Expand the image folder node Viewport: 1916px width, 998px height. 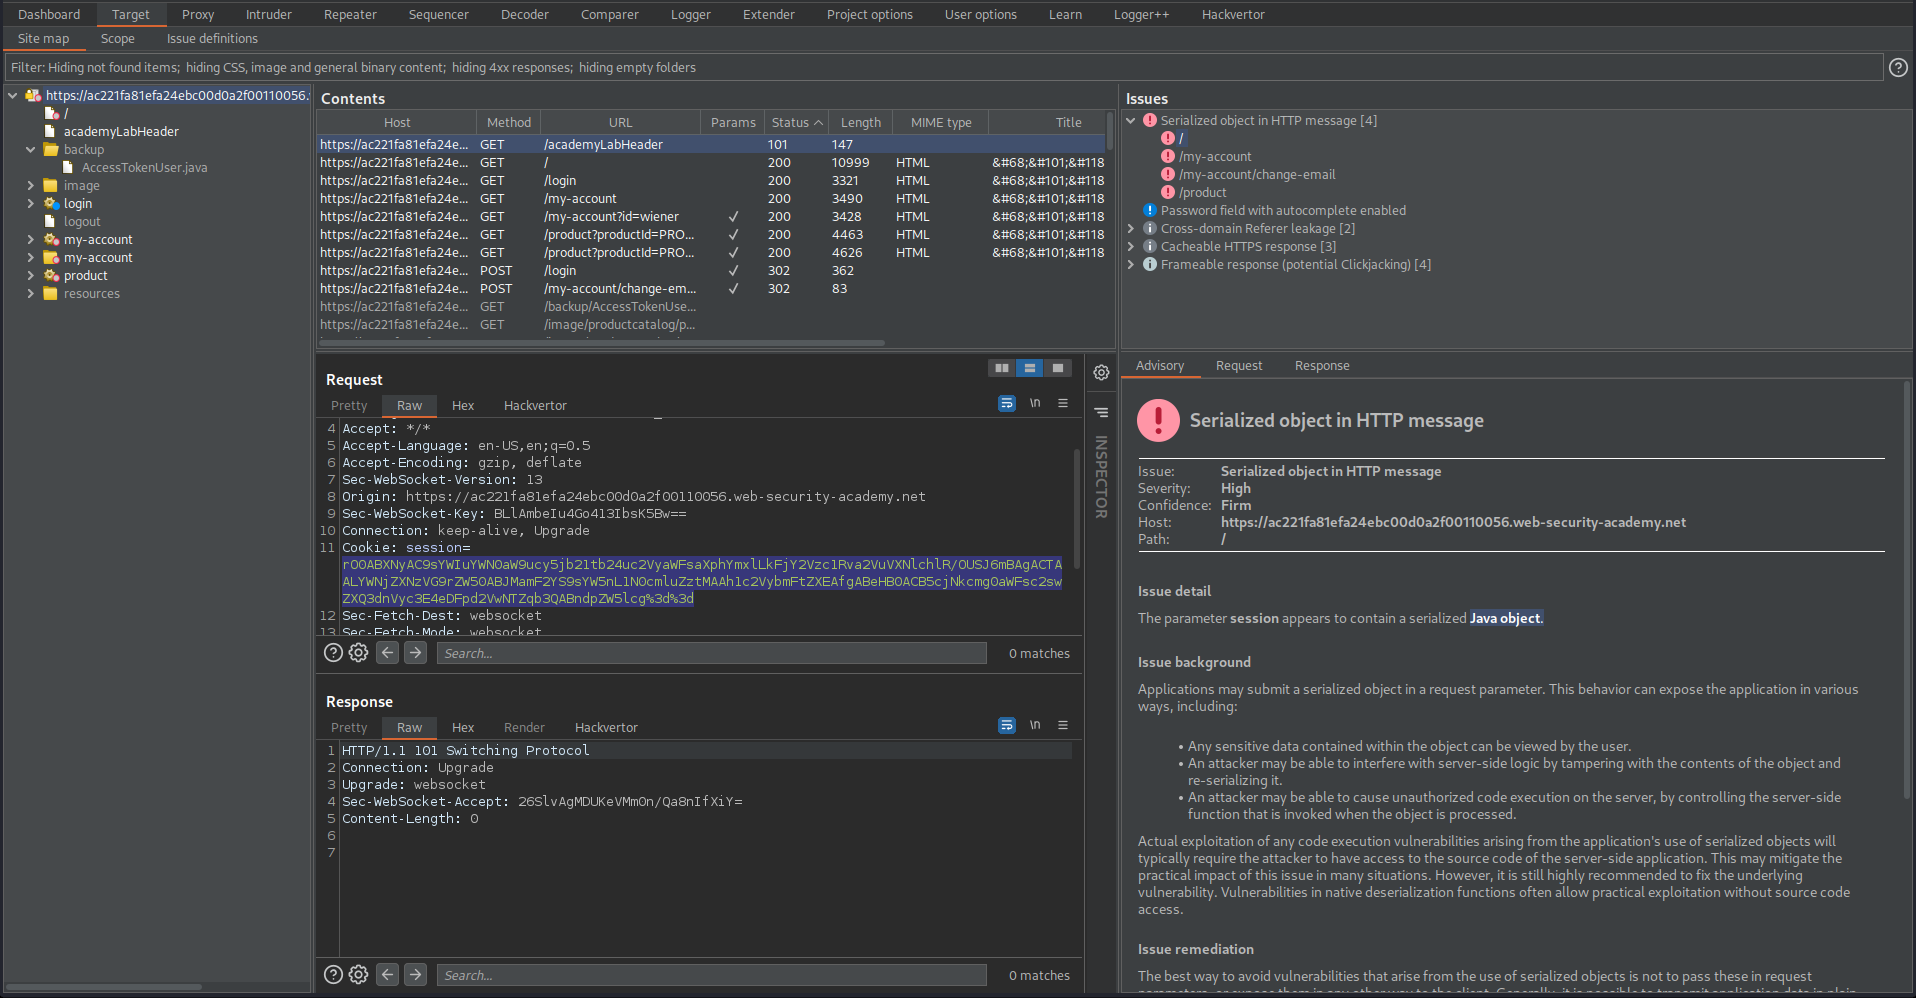click(x=30, y=185)
